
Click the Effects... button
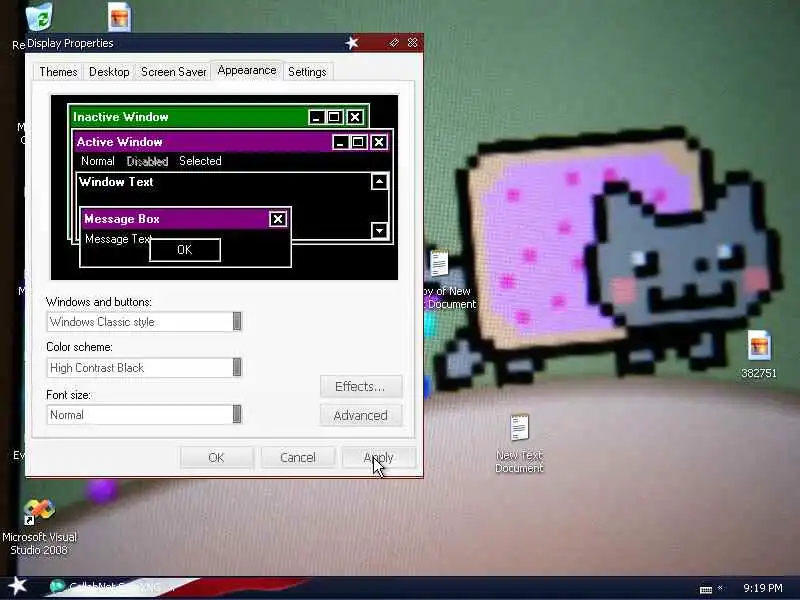[x=361, y=387]
